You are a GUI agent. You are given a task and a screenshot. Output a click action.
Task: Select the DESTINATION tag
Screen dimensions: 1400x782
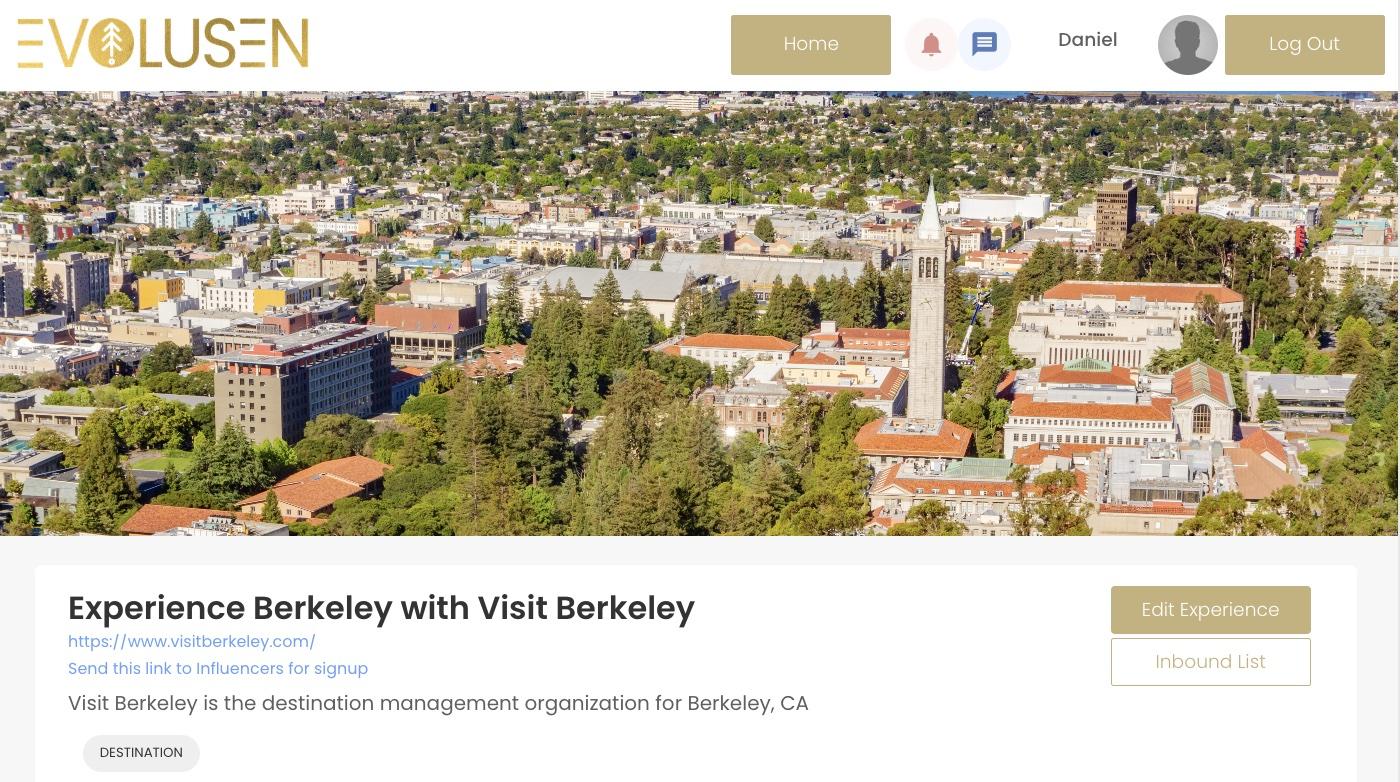coord(141,753)
